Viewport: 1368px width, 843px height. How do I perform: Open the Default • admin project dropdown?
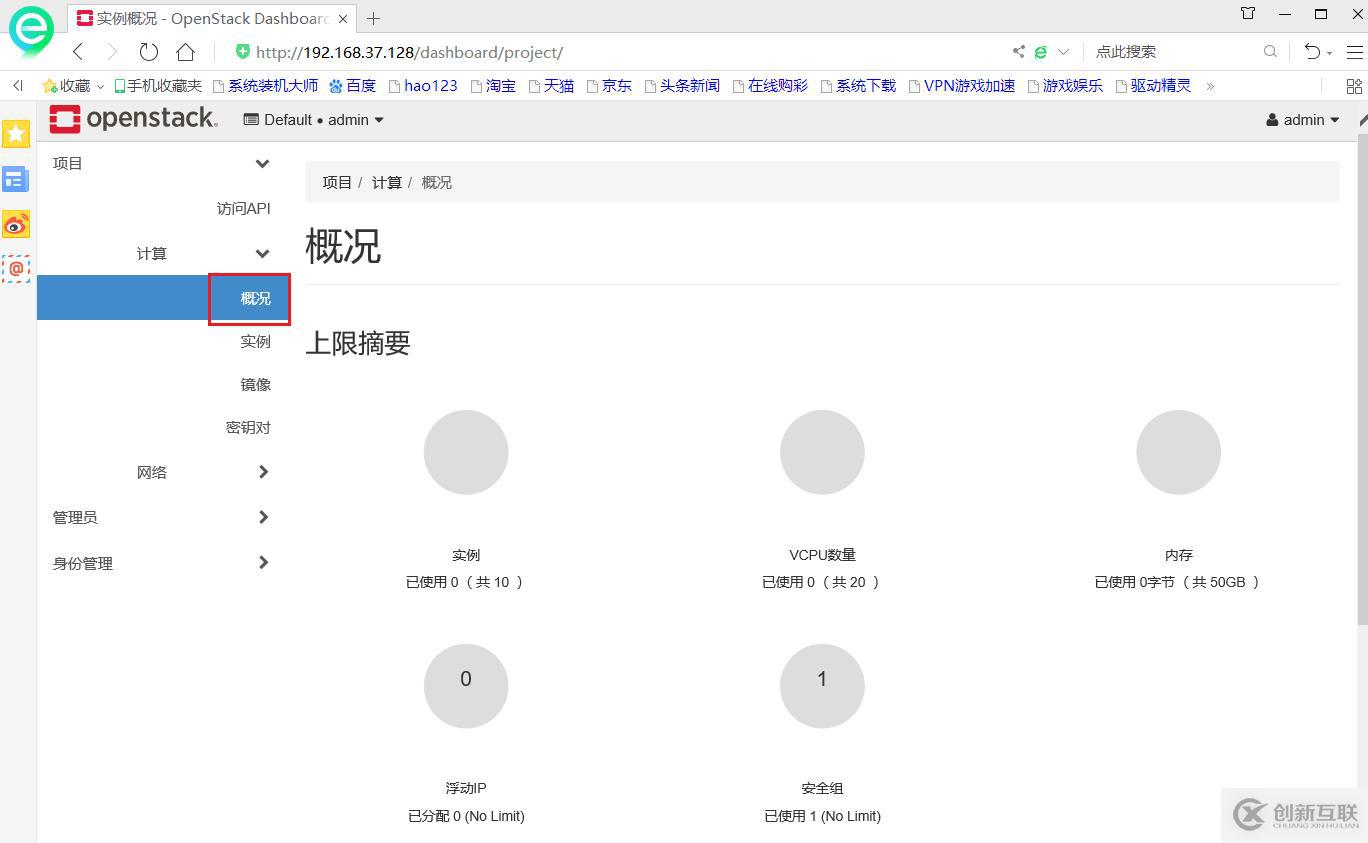314,120
